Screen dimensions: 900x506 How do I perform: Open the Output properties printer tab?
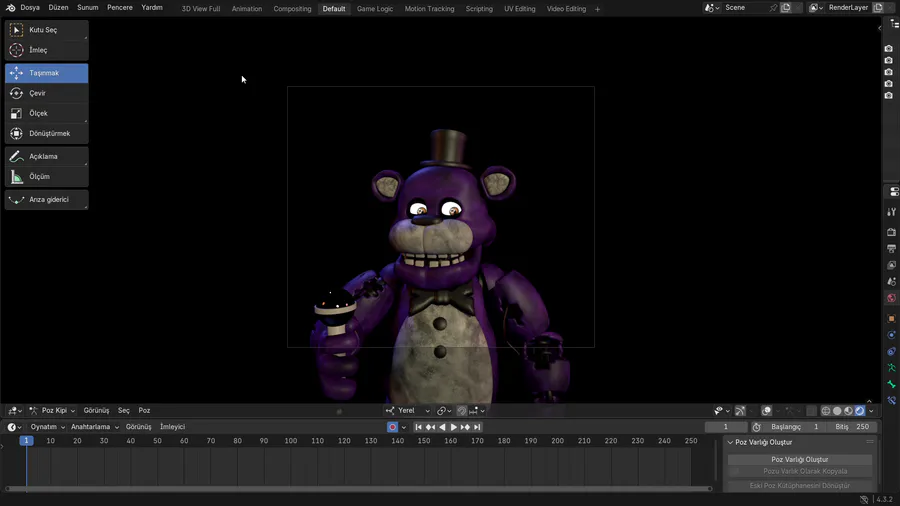(x=891, y=248)
